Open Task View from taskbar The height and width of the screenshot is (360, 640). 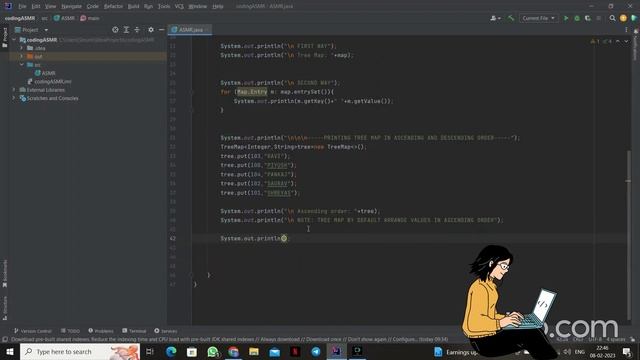pos(150,351)
